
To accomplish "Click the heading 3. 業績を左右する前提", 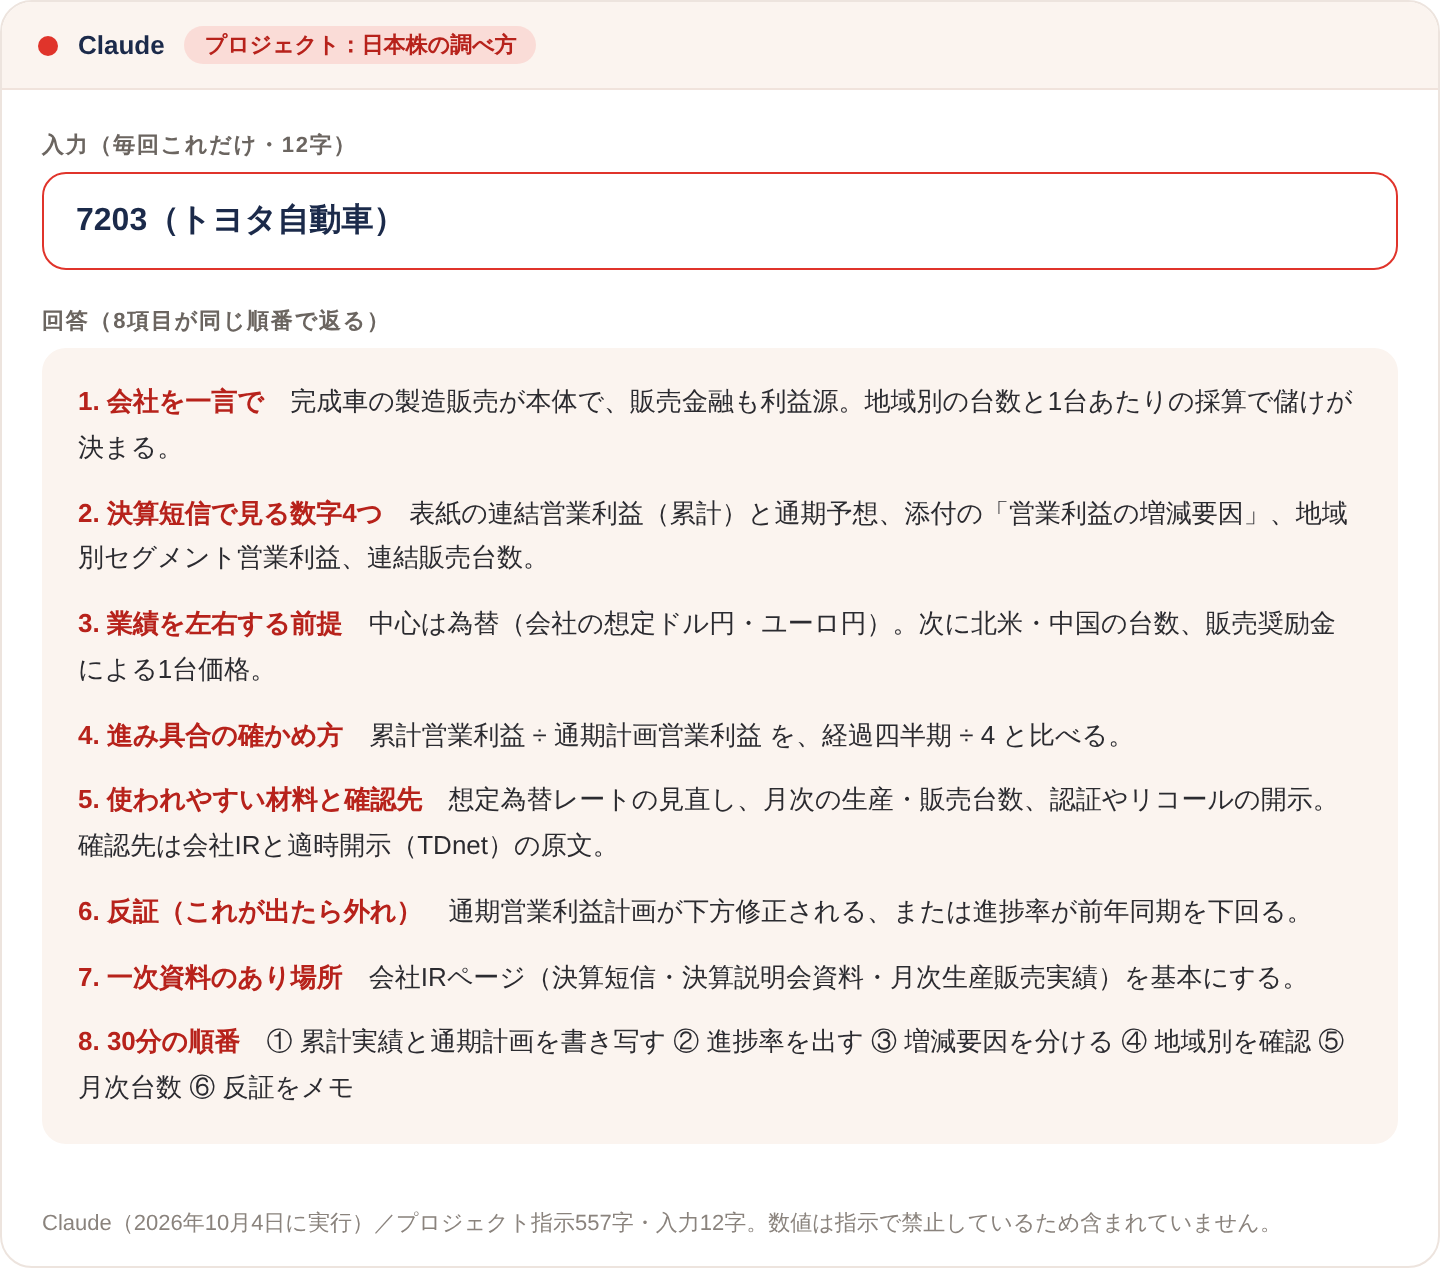I will click(x=210, y=624).
